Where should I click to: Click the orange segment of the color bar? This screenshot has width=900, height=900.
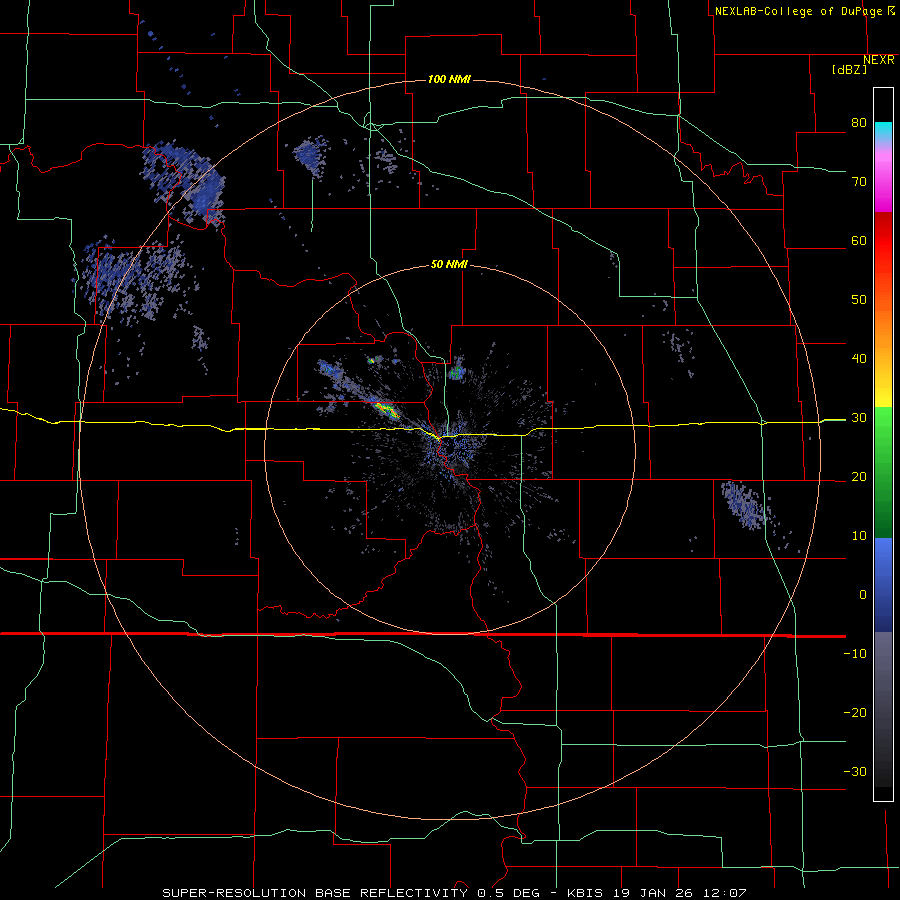(x=883, y=327)
